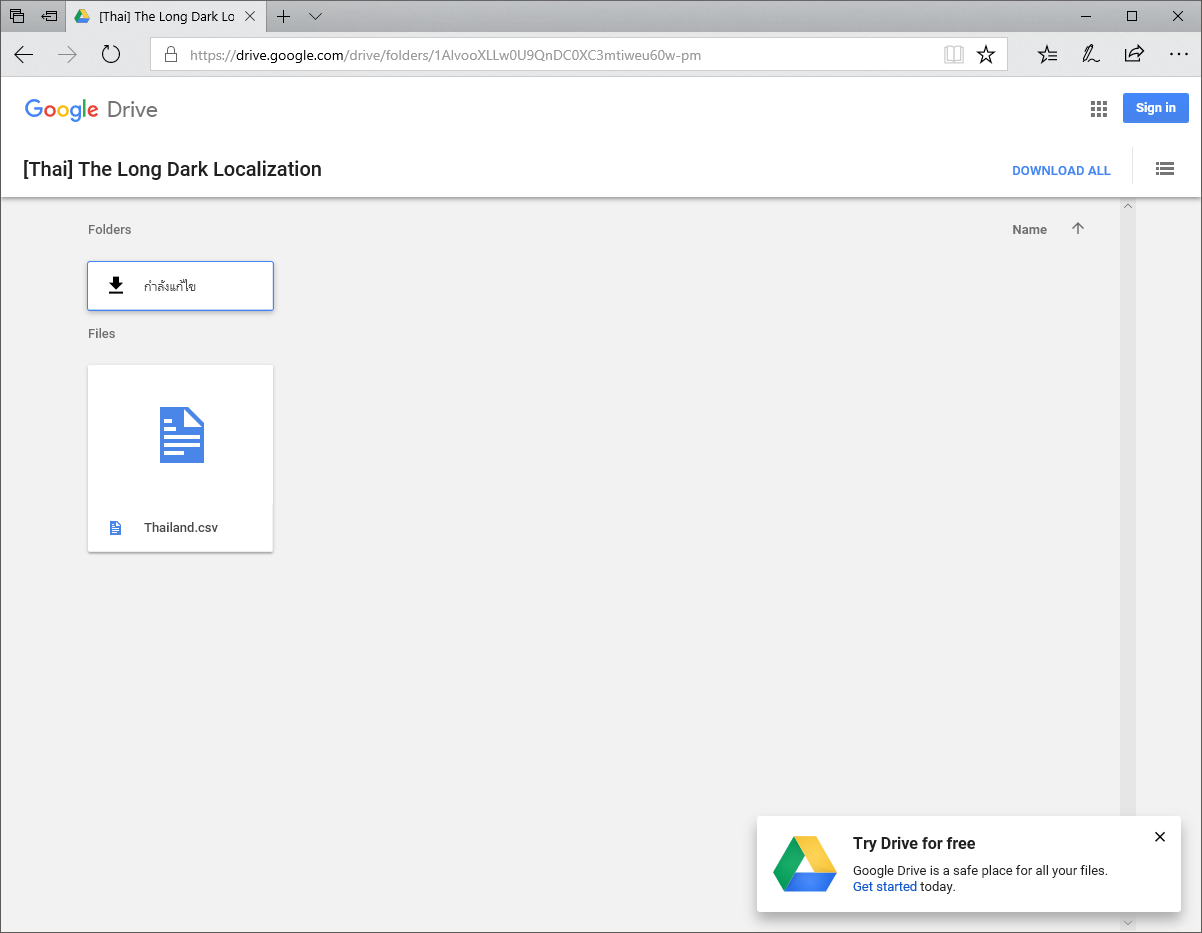Click the padlock site security icon
This screenshot has height=933, width=1202.
click(x=170, y=55)
